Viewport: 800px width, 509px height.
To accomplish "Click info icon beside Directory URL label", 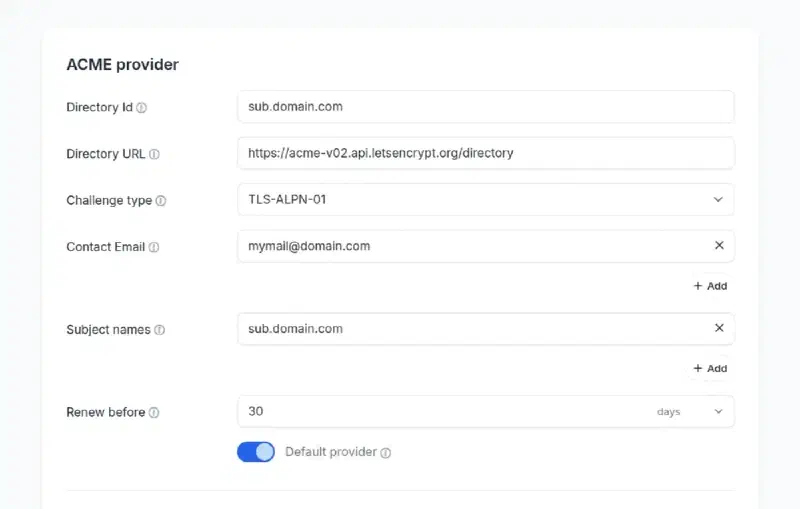I will pos(154,154).
